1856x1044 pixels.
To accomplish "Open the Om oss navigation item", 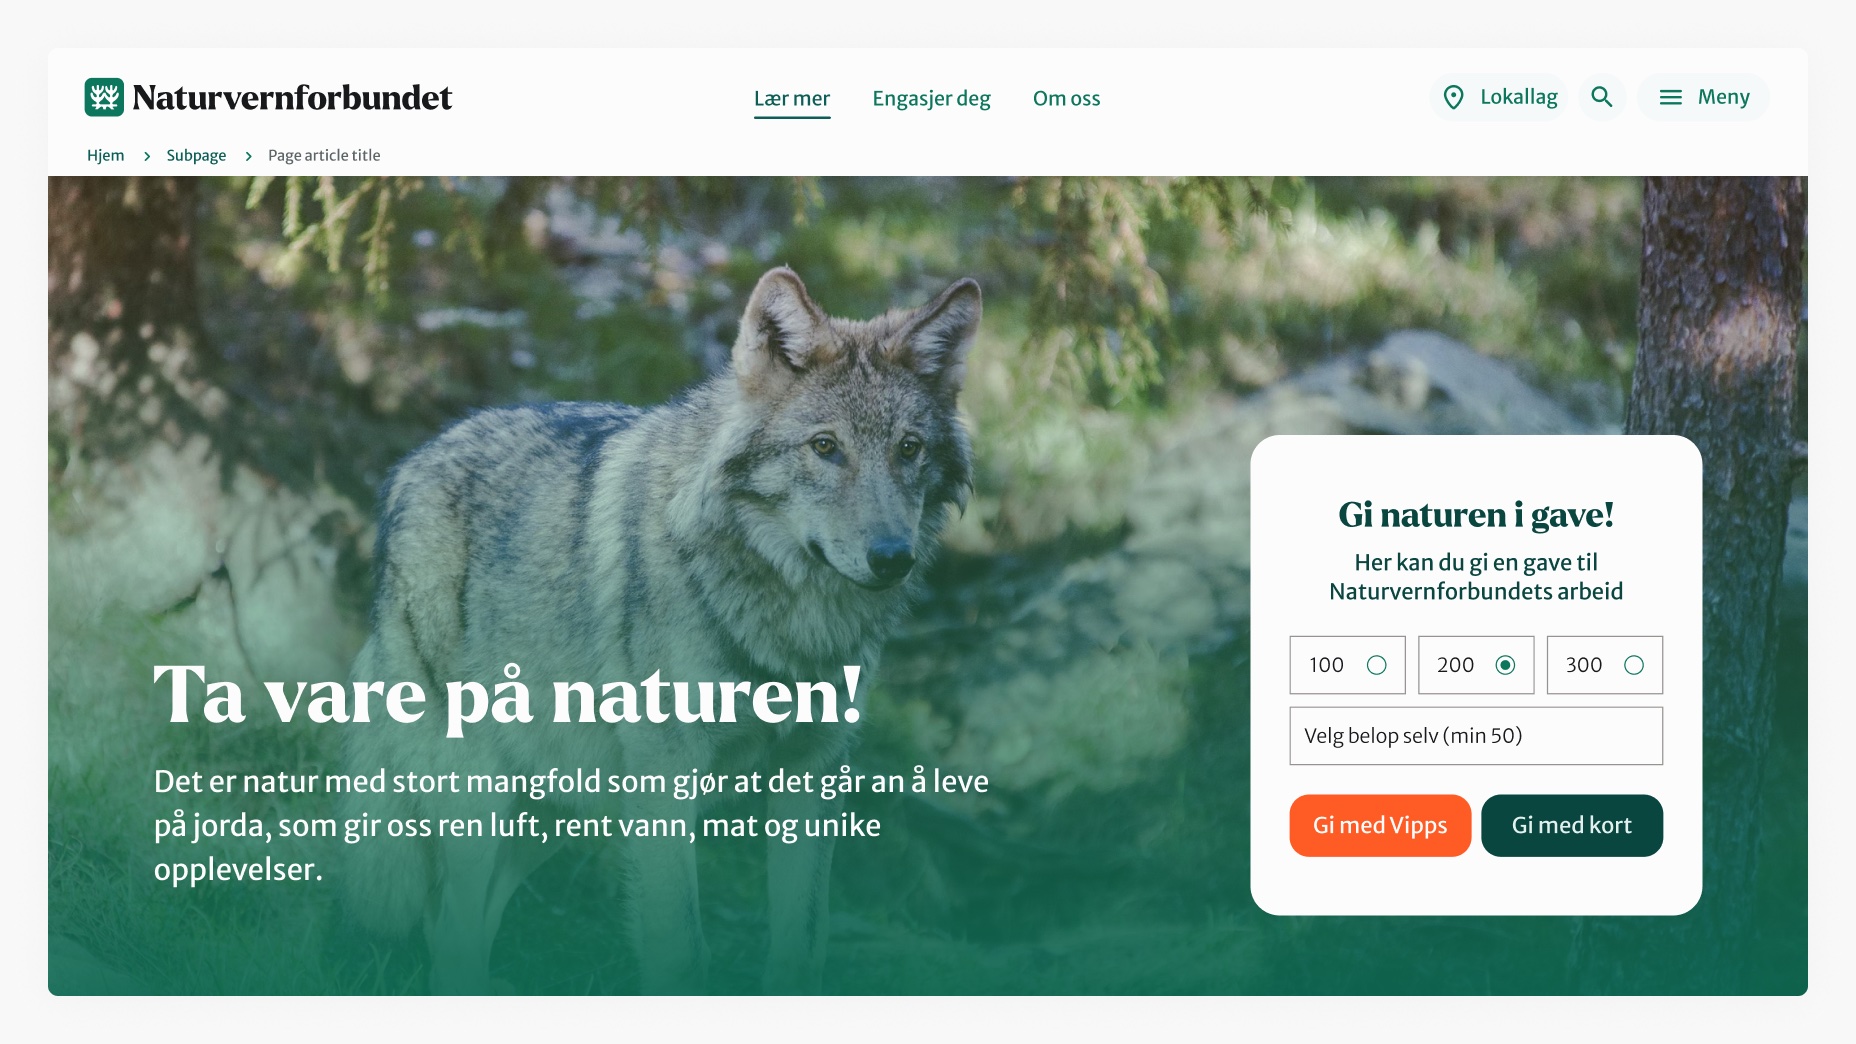I will click(x=1066, y=98).
